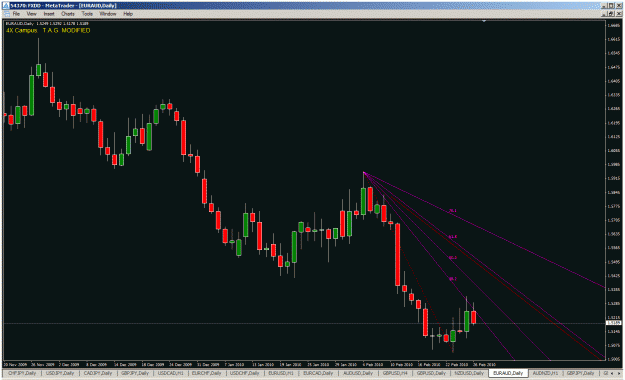This screenshot has width=625, height=380.
Task: Switch to the USDCAD,H1 chart tab
Action: coord(170,373)
